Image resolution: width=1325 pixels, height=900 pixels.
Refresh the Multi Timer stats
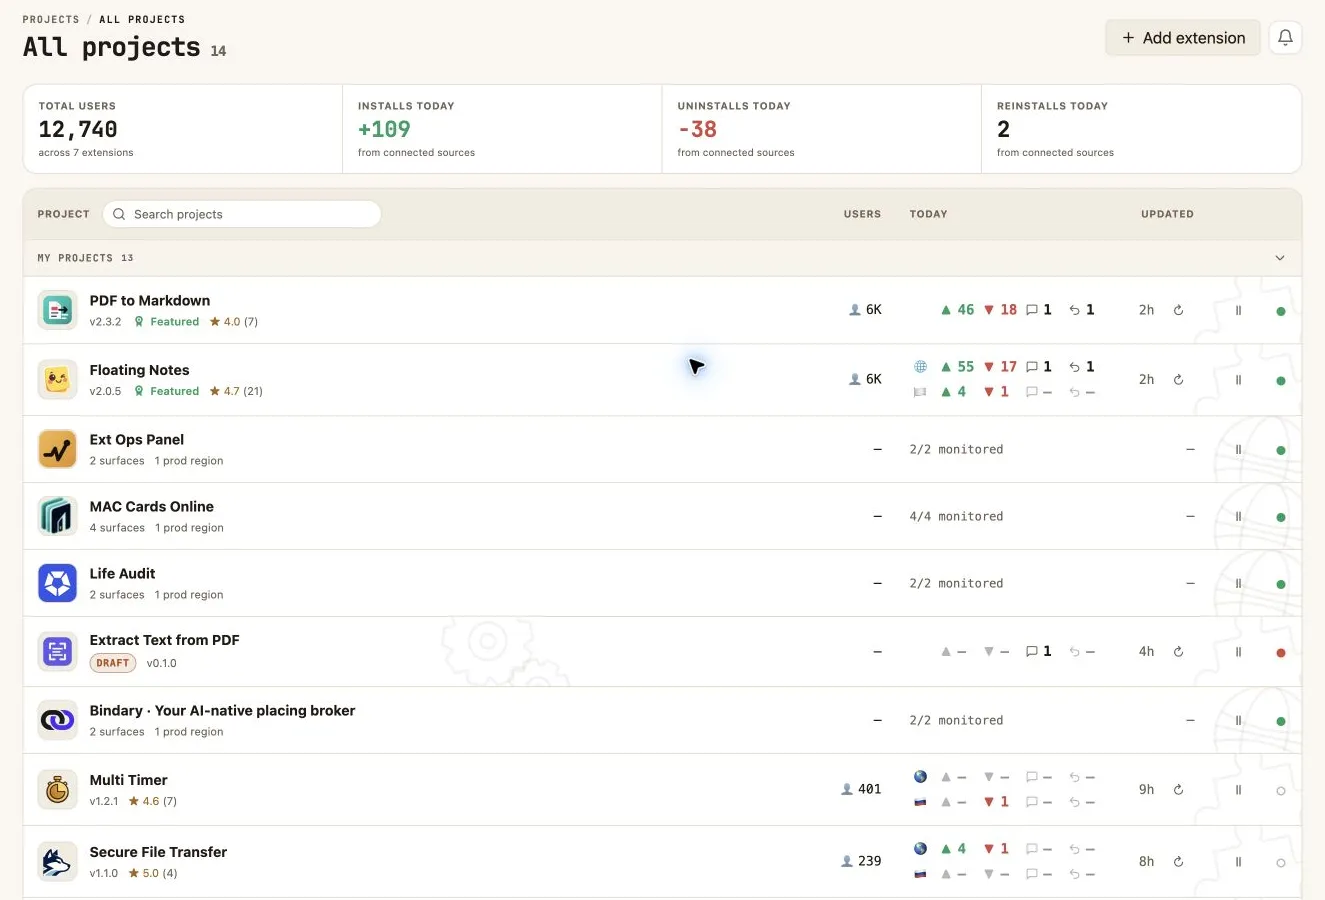point(1178,790)
